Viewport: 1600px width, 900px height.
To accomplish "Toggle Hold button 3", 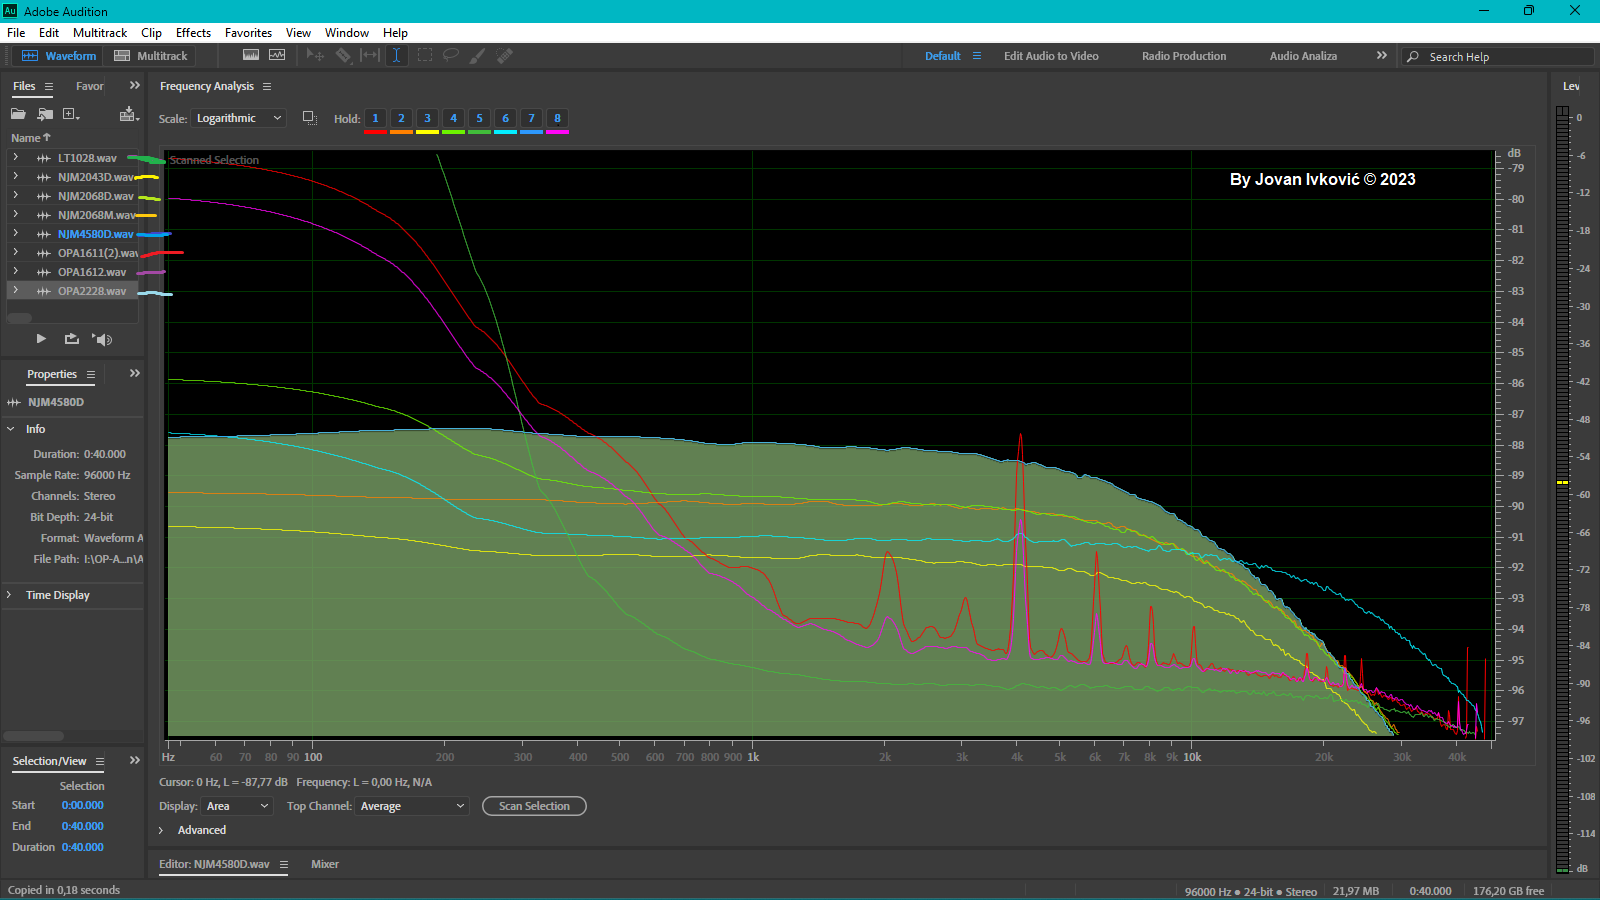I will pyautogui.click(x=428, y=119).
